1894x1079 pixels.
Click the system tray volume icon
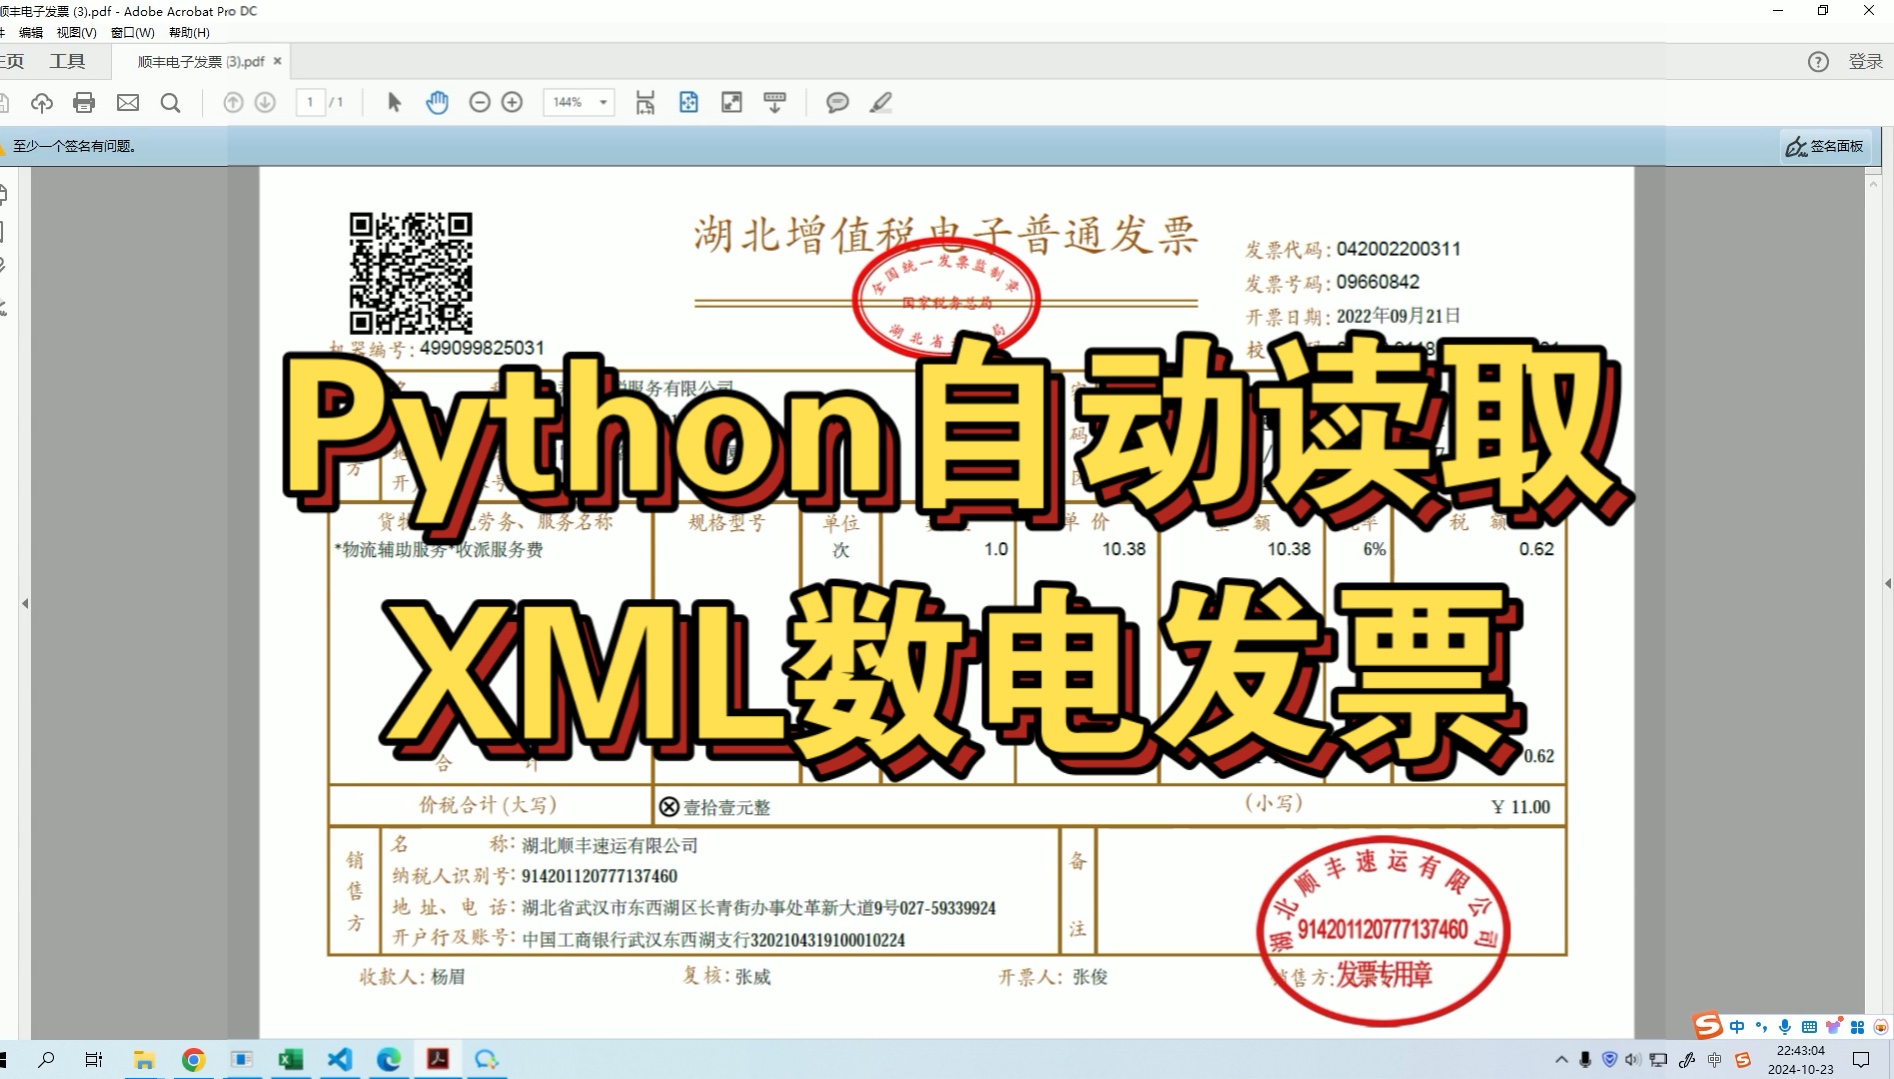pyautogui.click(x=1633, y=1059)
